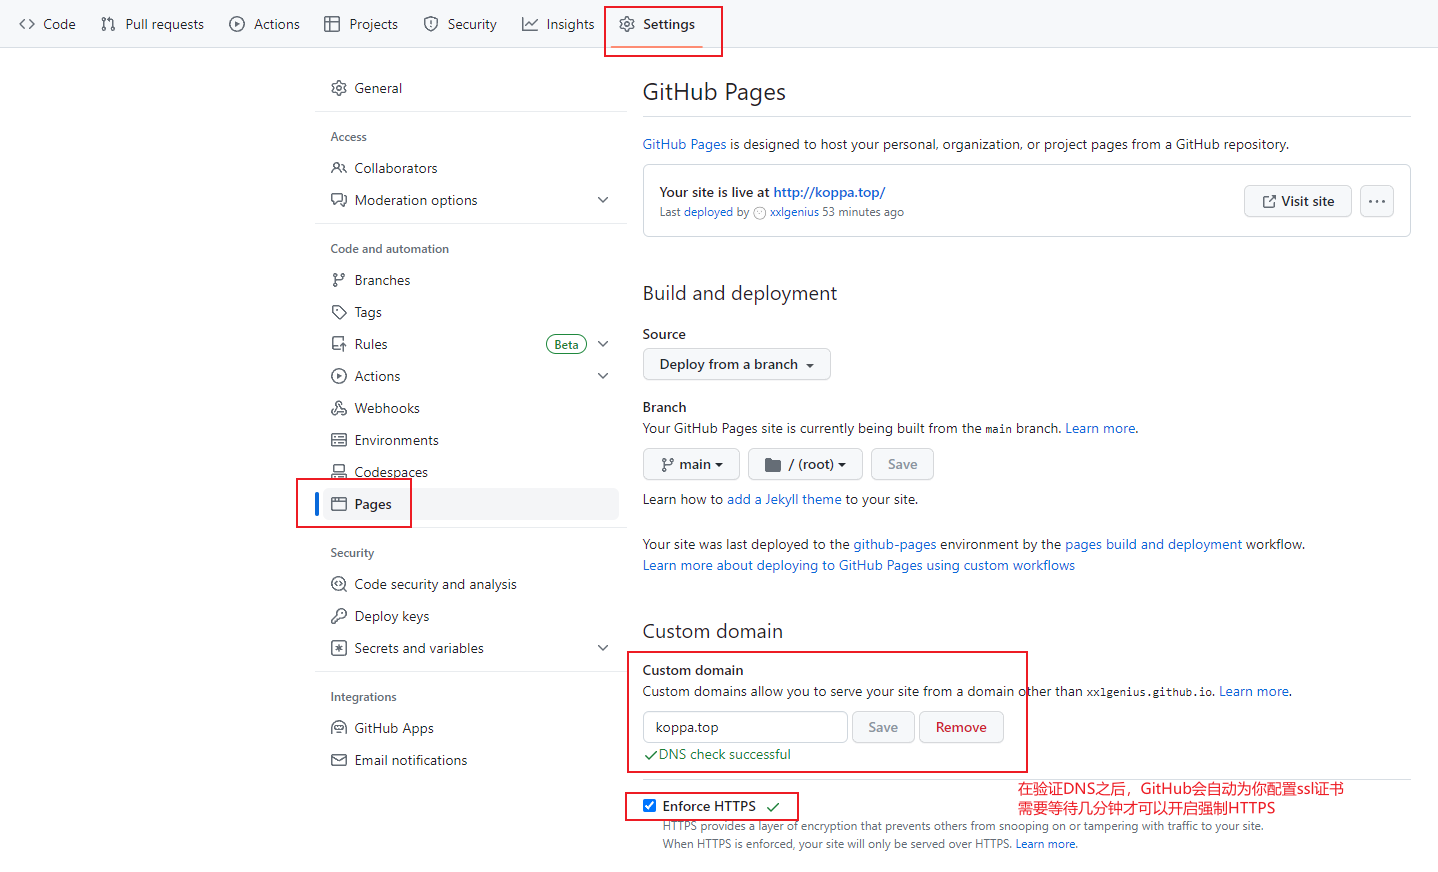
Task: Click the 'deployed' link in status line
Action: pos(708,212)
